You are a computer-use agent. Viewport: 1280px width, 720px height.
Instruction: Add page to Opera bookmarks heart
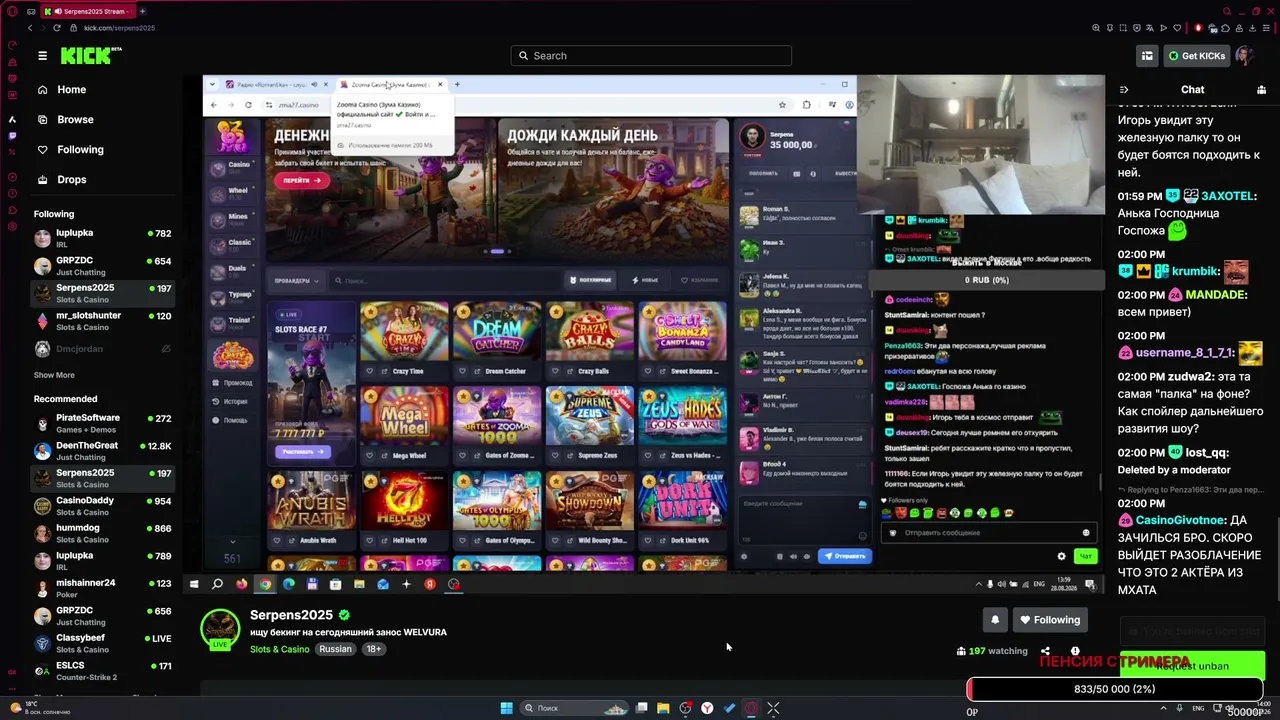pos(1176,28)
